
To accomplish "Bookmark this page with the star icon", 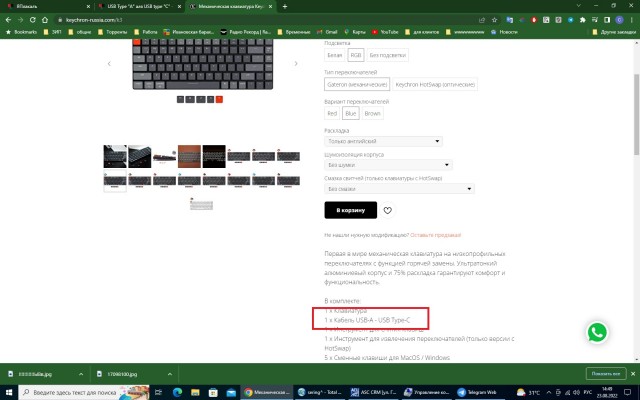I will click(494, 20).
